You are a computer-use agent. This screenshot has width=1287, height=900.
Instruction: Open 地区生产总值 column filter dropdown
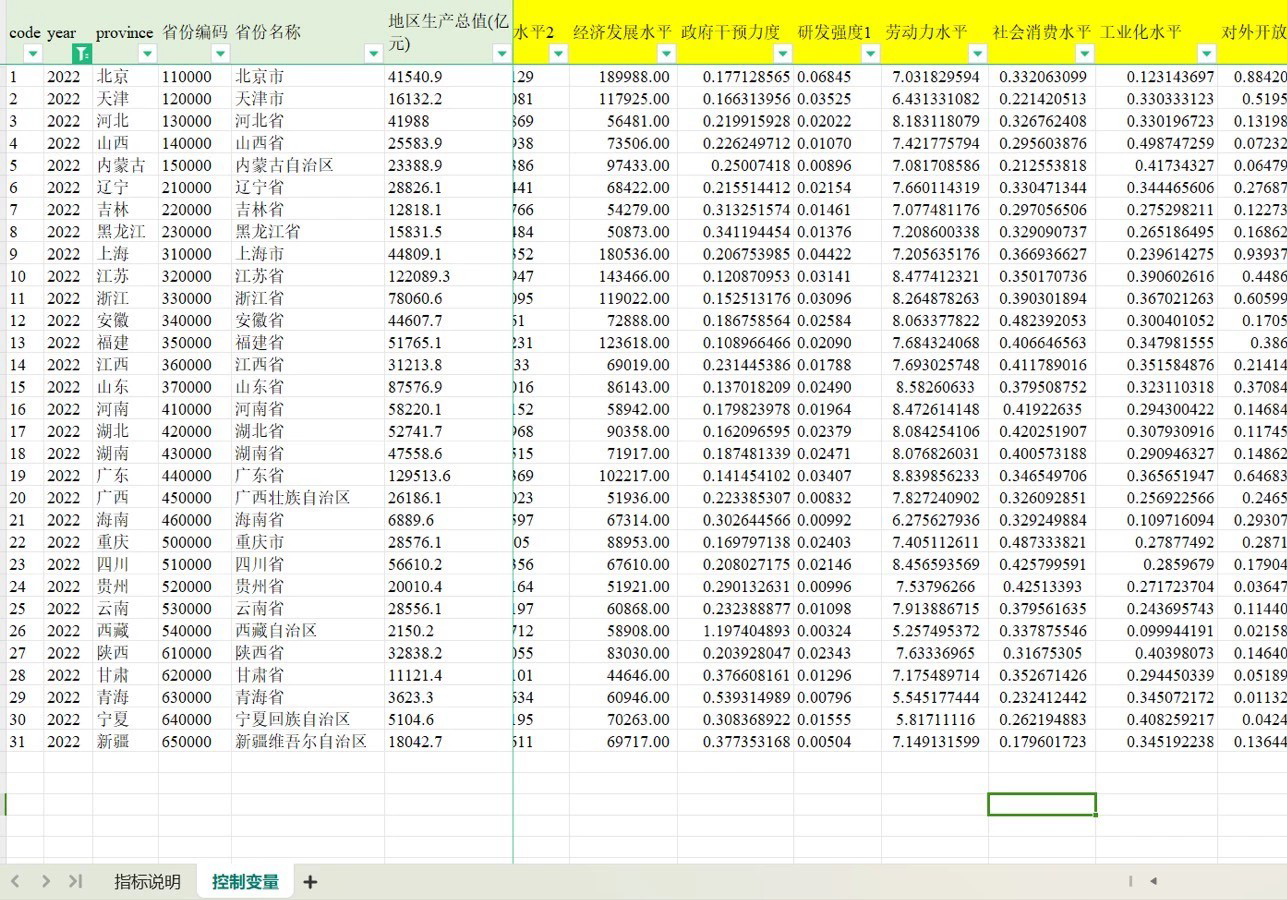click(501, 54)
